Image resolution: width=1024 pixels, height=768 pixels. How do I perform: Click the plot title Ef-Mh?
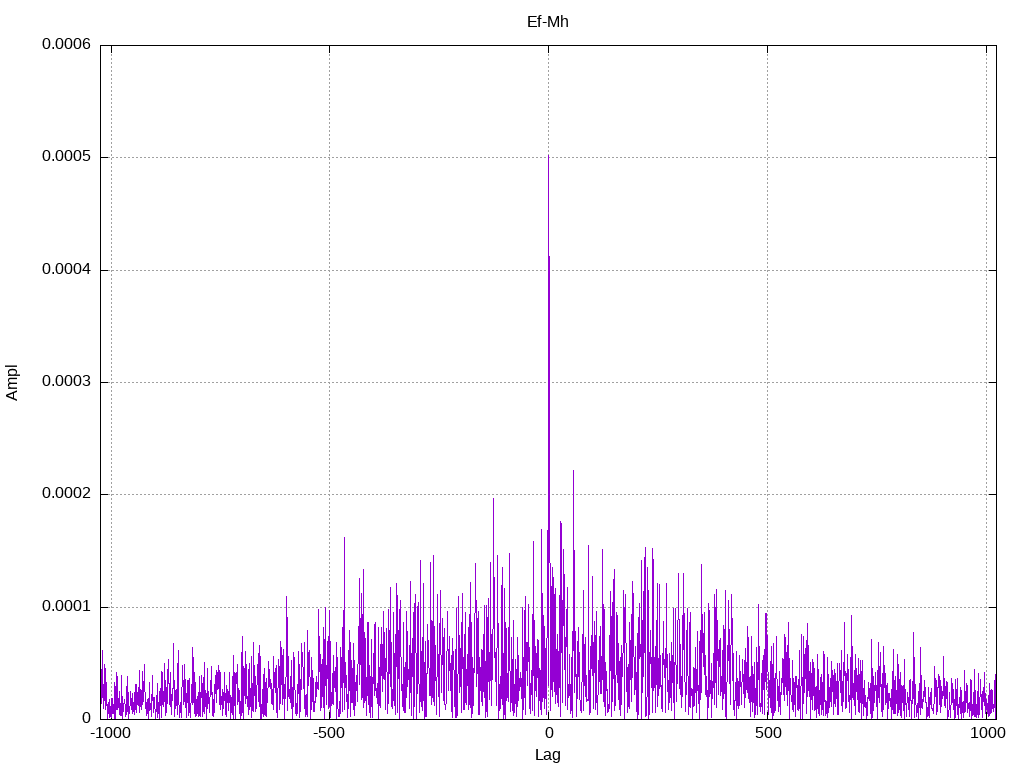pos(547,22)
